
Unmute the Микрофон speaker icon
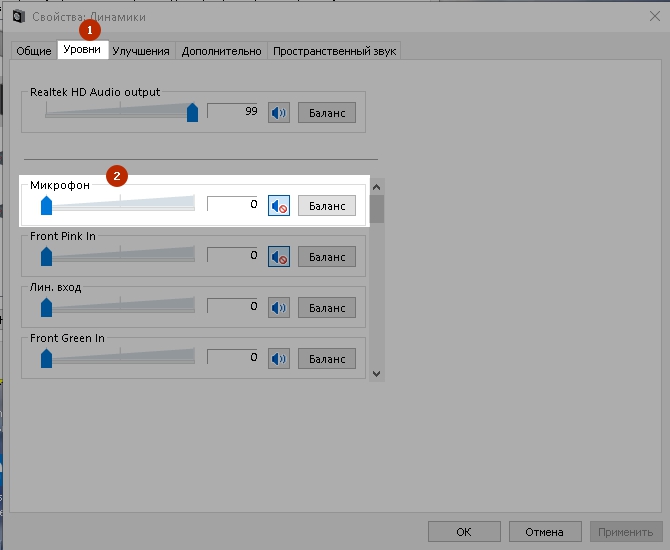tap(279, 206)
